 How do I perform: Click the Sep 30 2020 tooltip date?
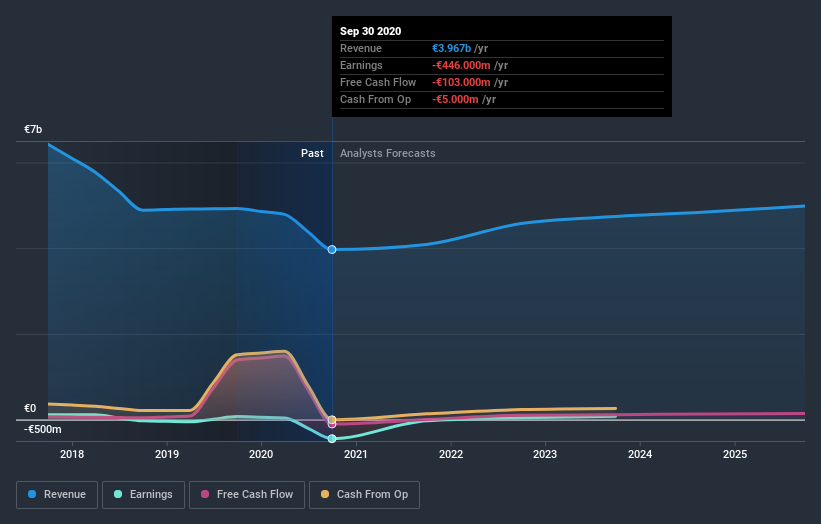pyautogui.click(x=371, y=31)
